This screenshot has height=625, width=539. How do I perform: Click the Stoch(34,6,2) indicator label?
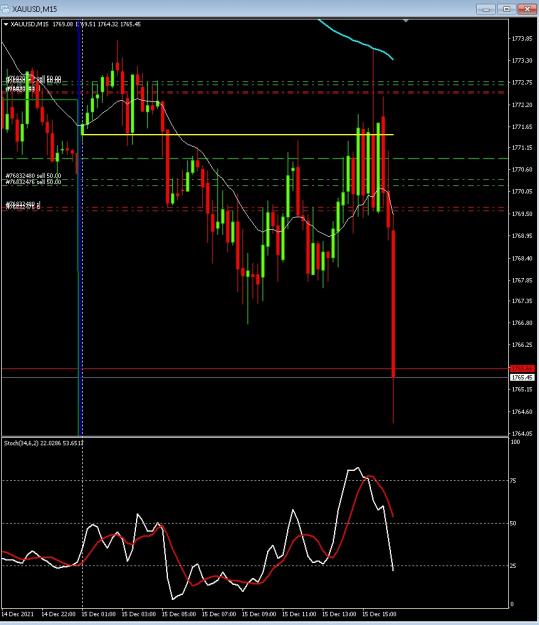pyautogui.click(x=44, y=443)
